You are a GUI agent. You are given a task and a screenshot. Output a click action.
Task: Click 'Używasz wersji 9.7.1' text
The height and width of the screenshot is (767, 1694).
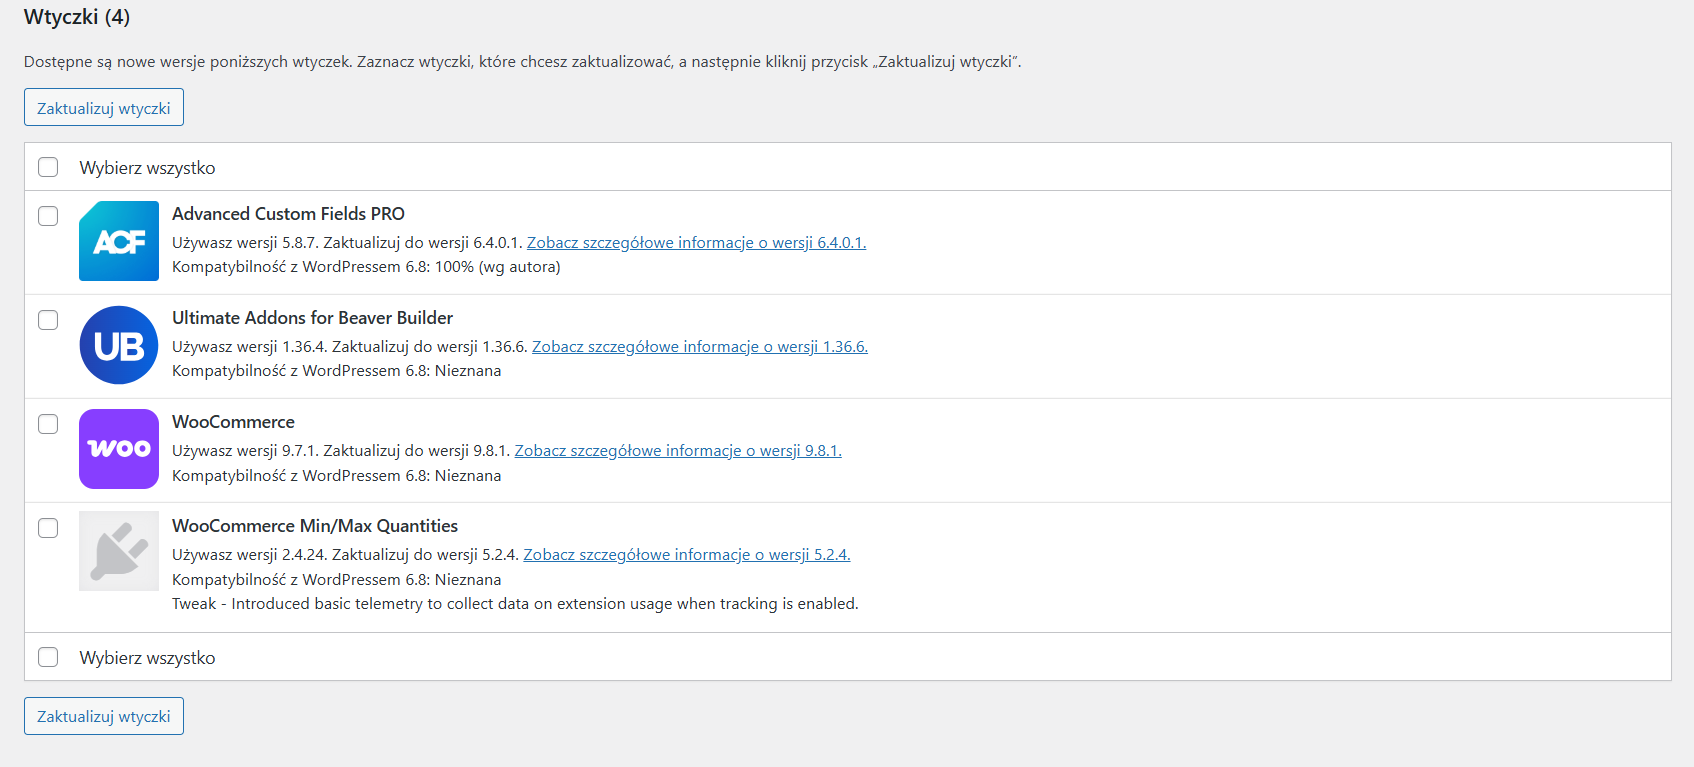(245, 450)
